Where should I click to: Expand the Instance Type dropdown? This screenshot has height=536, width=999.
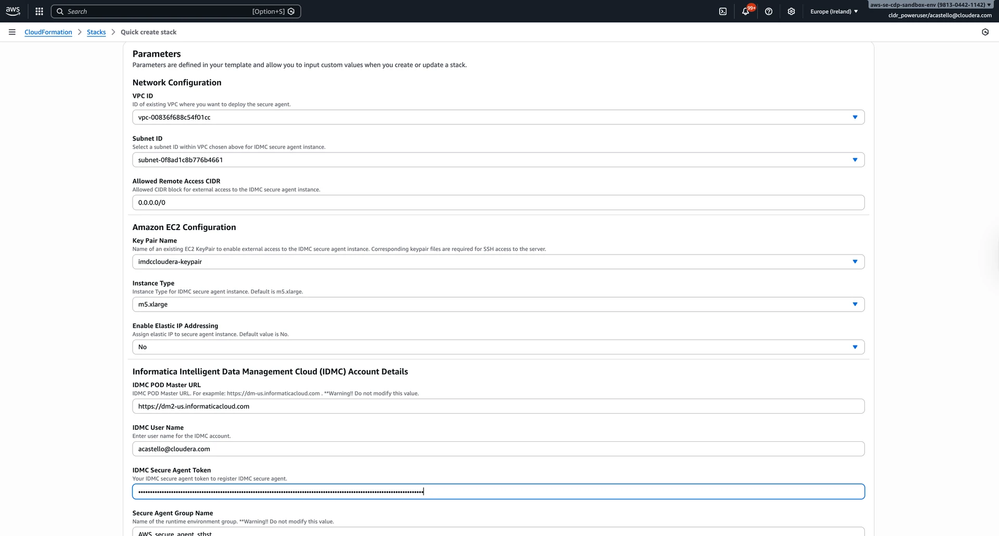498,305
